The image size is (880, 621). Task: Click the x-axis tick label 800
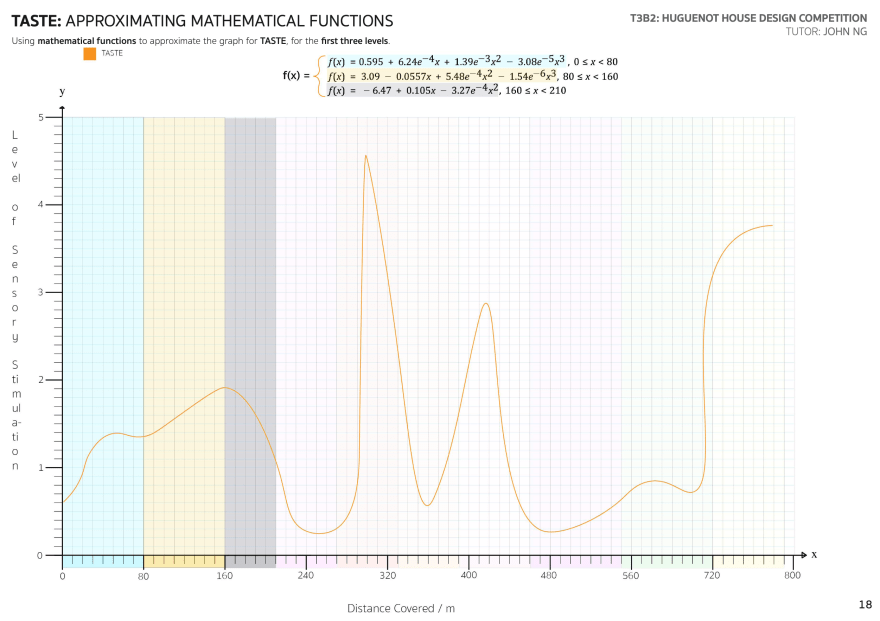792,576
